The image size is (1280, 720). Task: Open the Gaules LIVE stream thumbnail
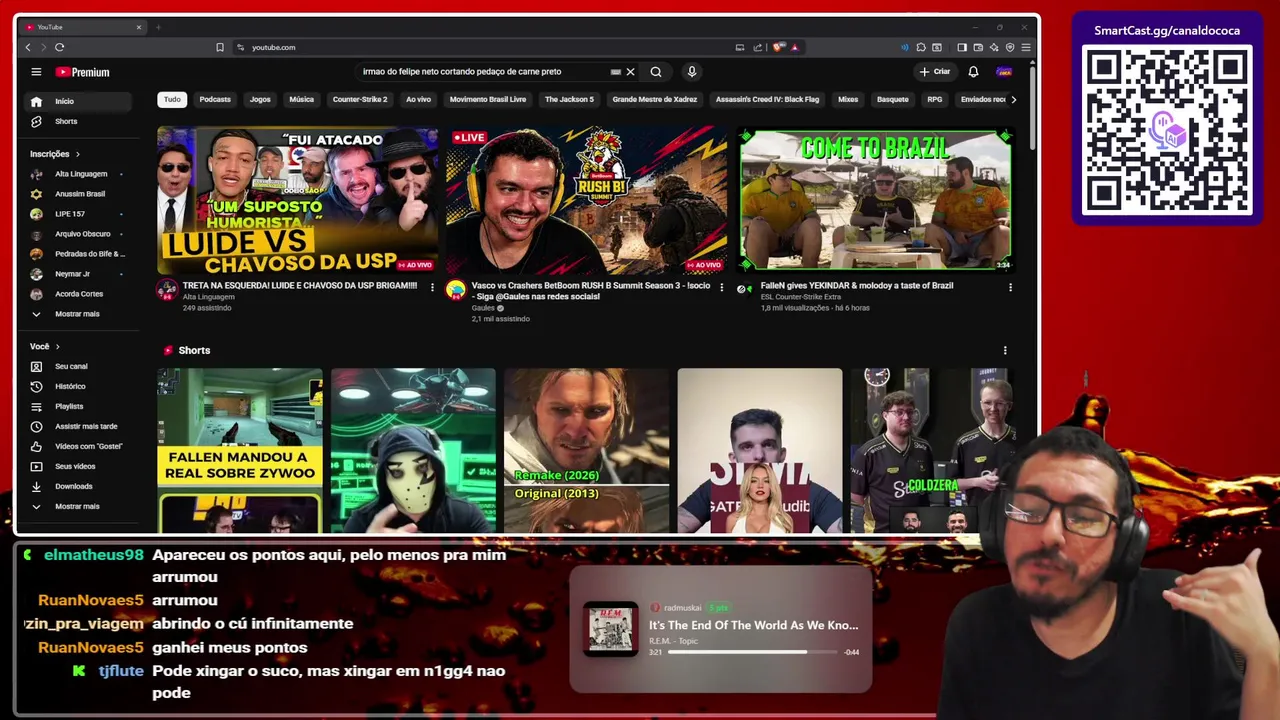click(586, 200)
